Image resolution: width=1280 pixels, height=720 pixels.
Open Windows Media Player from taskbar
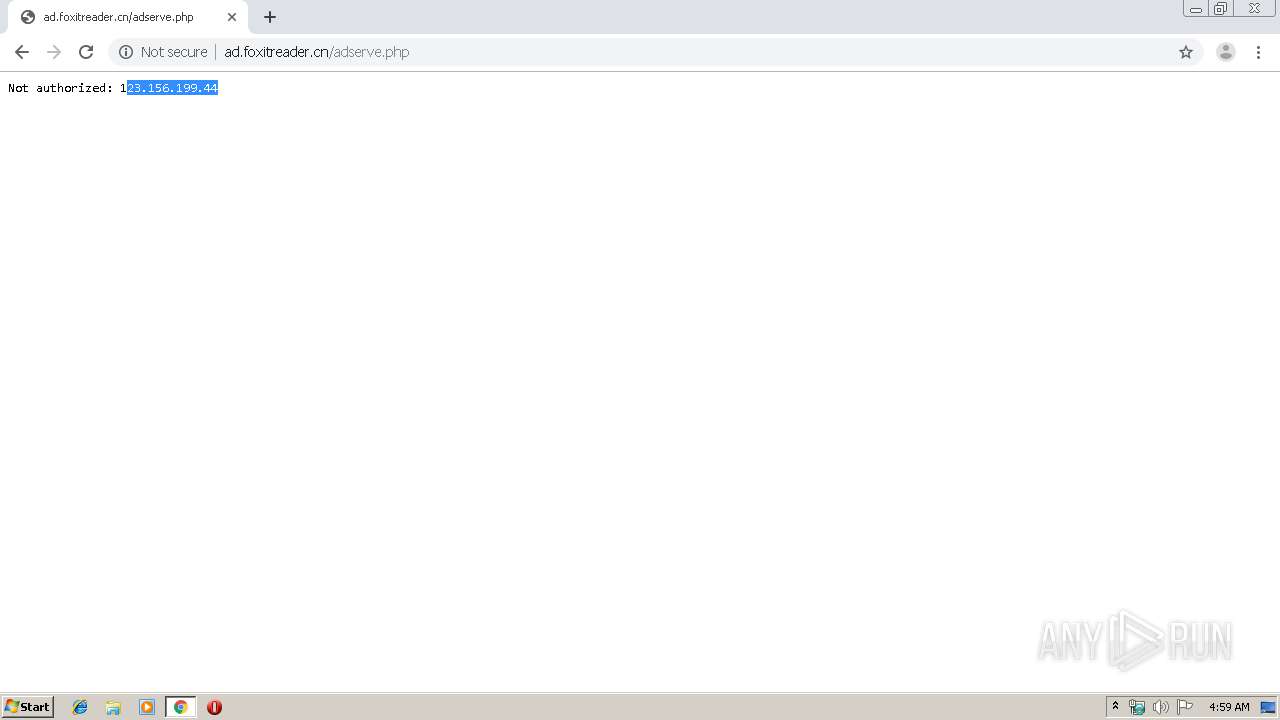(147, 707)
